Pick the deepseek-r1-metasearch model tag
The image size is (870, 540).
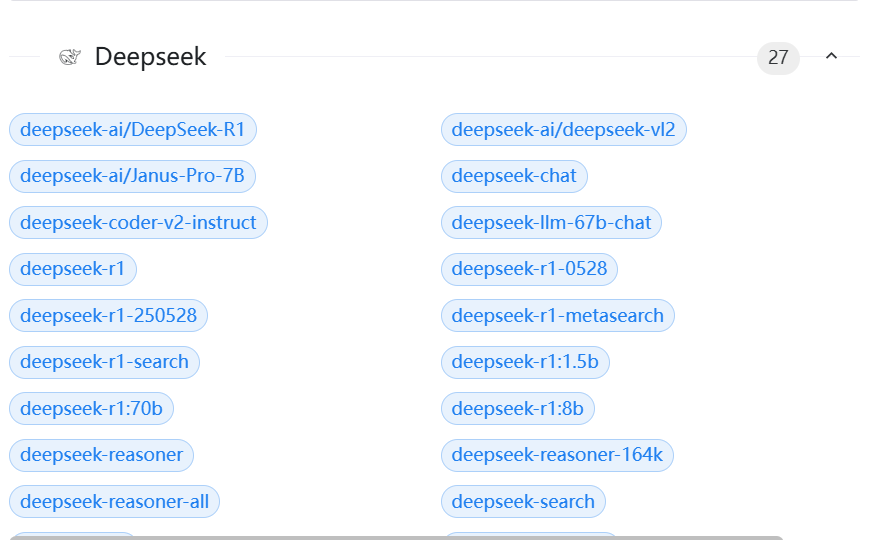(558, 316)
